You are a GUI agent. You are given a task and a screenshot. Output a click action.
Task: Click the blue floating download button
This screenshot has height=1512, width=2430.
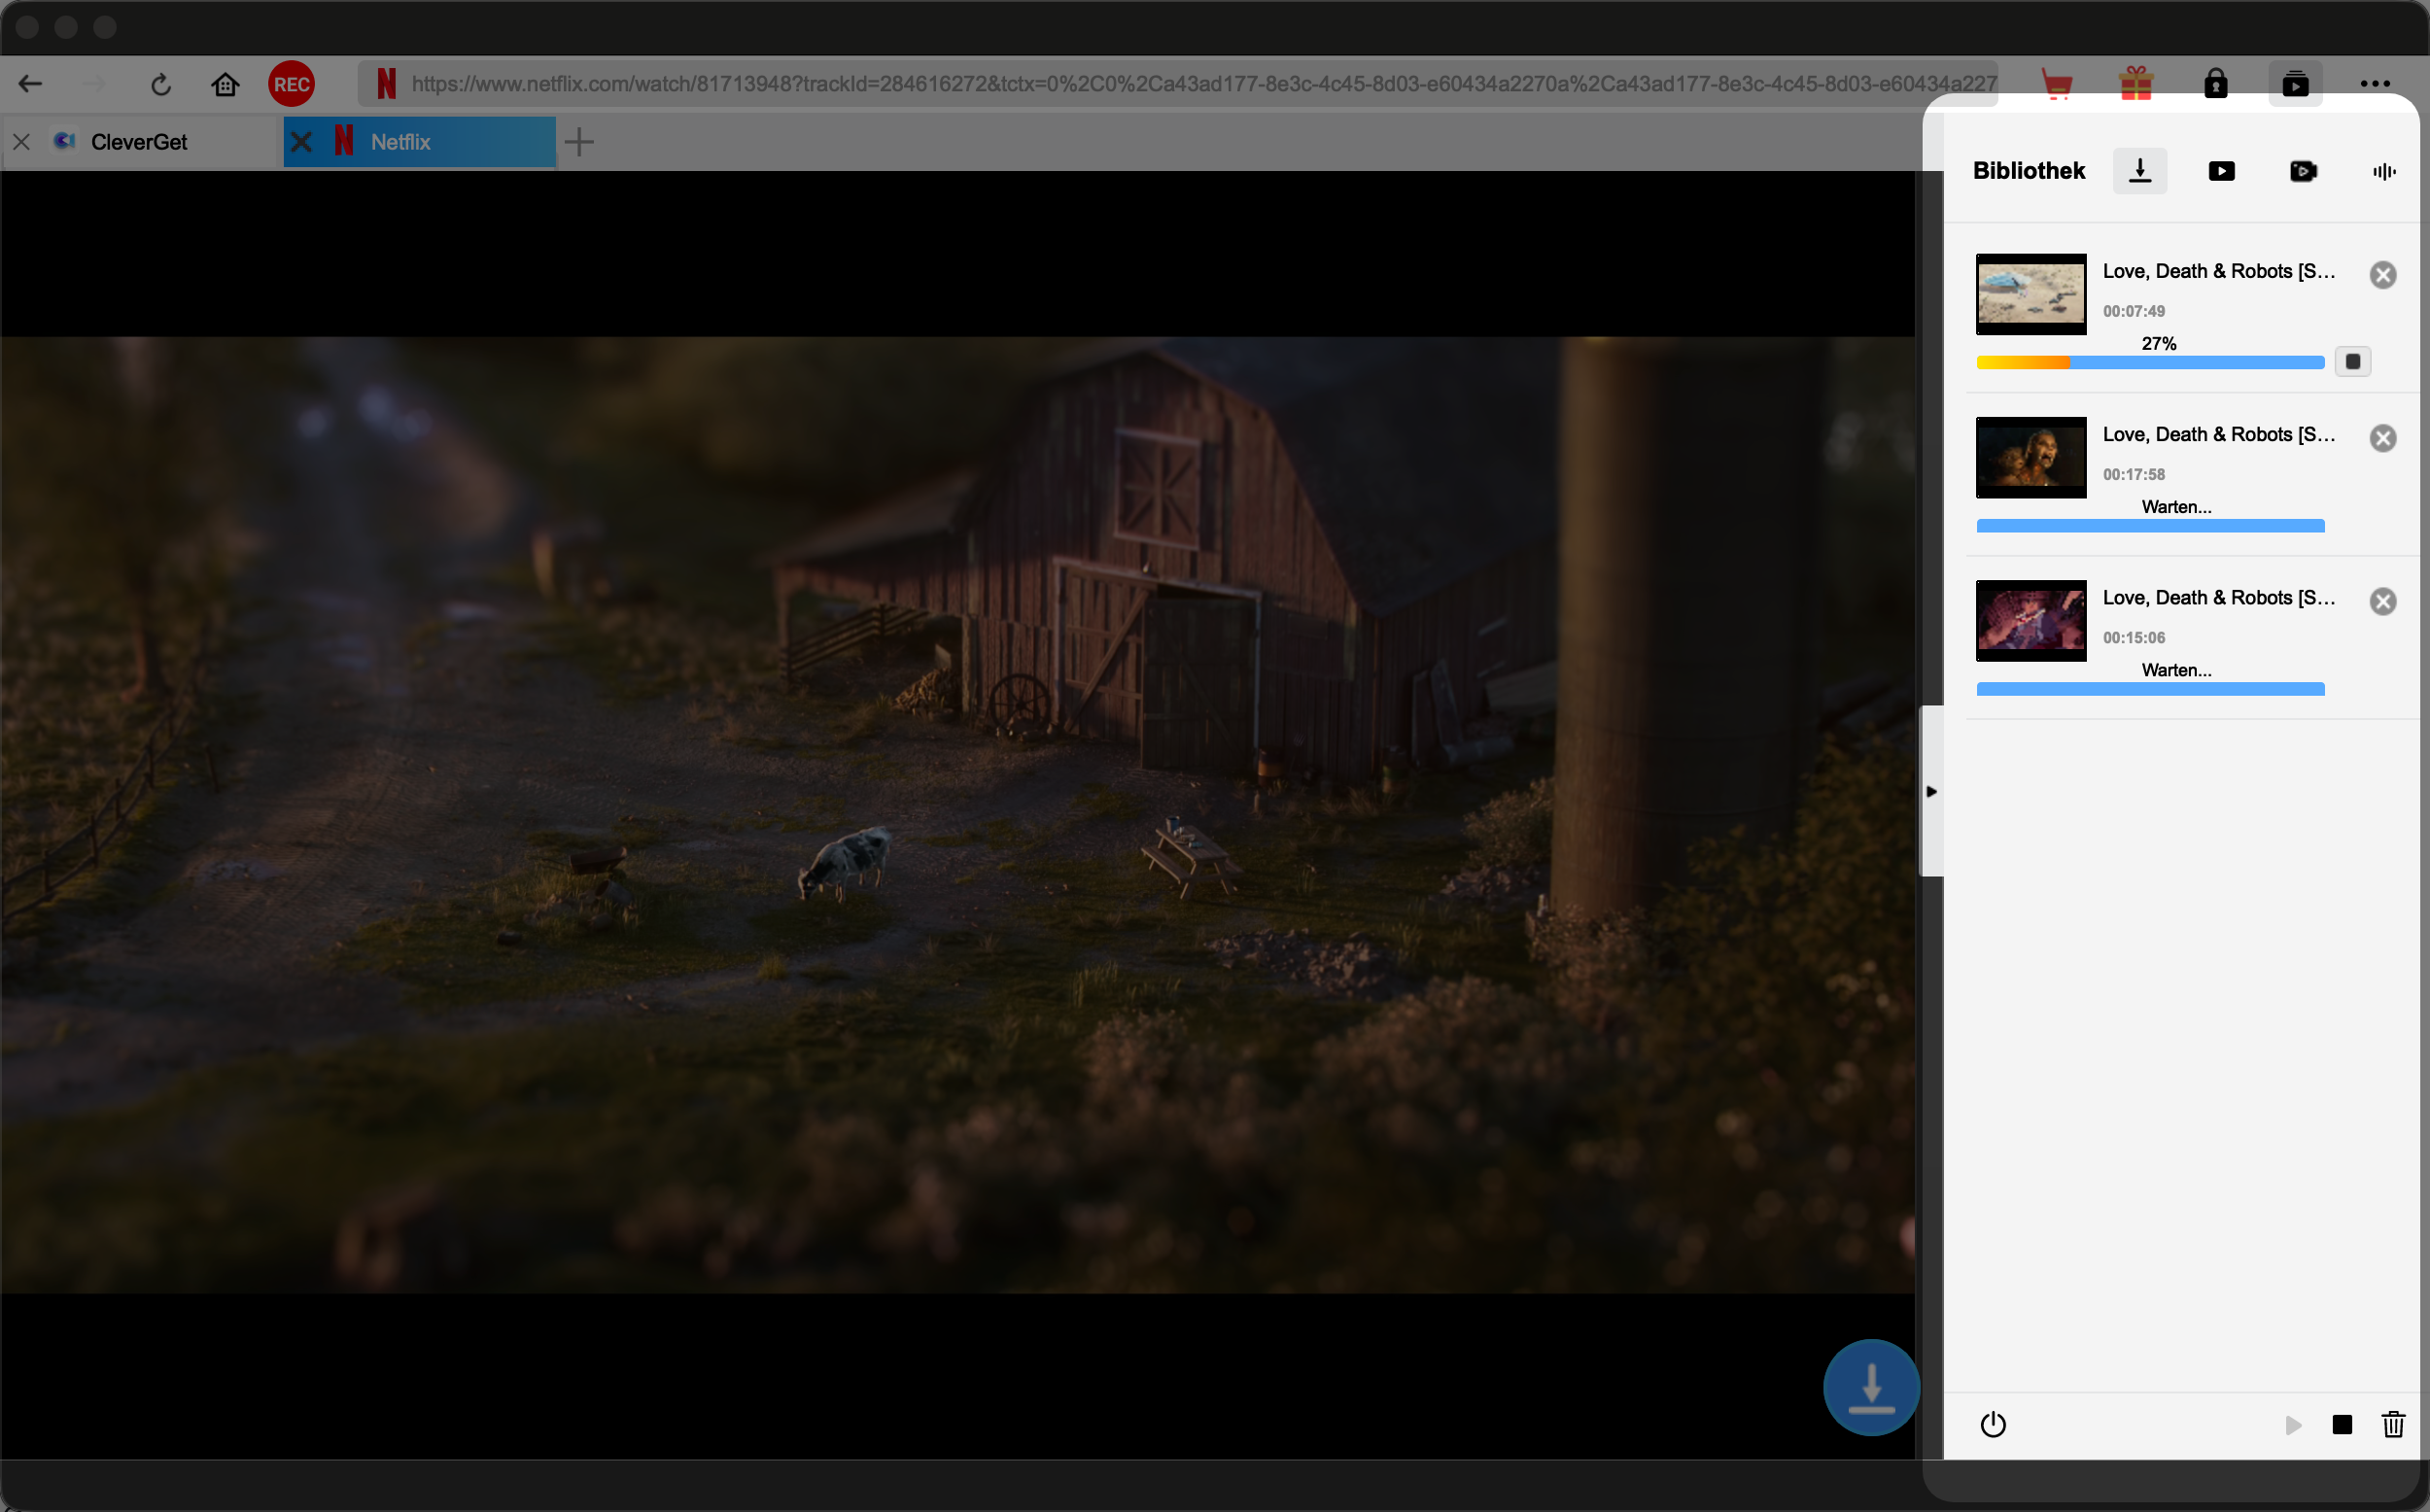pyautogui.click(x=1871, y=1388)
